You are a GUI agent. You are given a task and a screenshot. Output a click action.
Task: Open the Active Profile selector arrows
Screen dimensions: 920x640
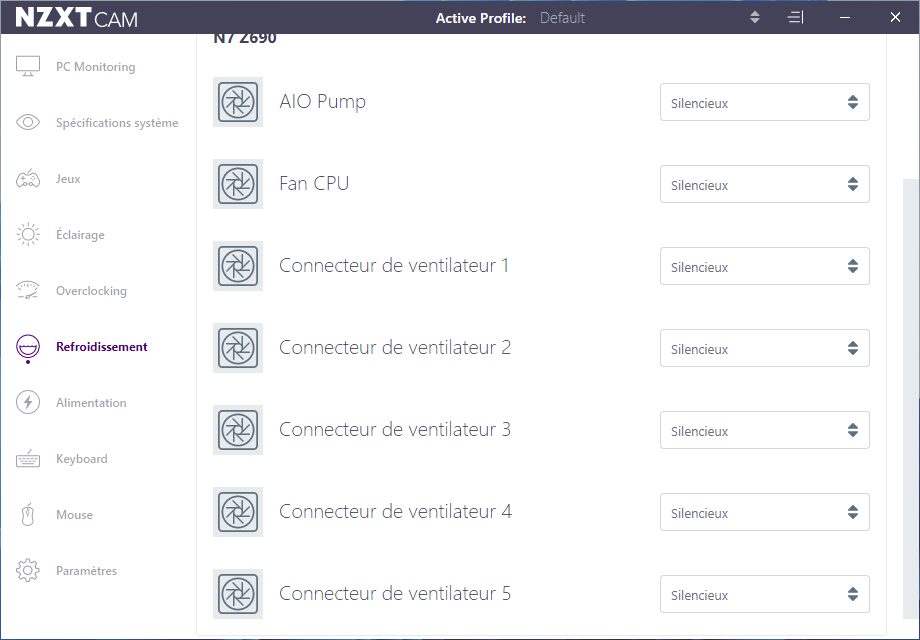[x=755, y=18]
